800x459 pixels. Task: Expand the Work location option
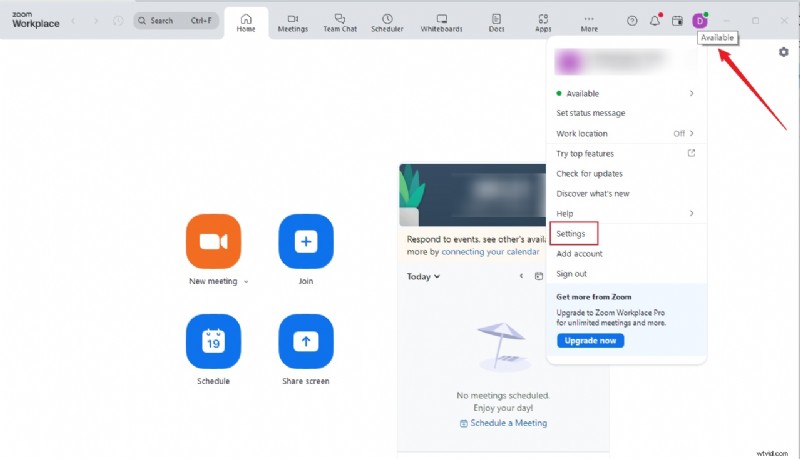coord(625,133)
